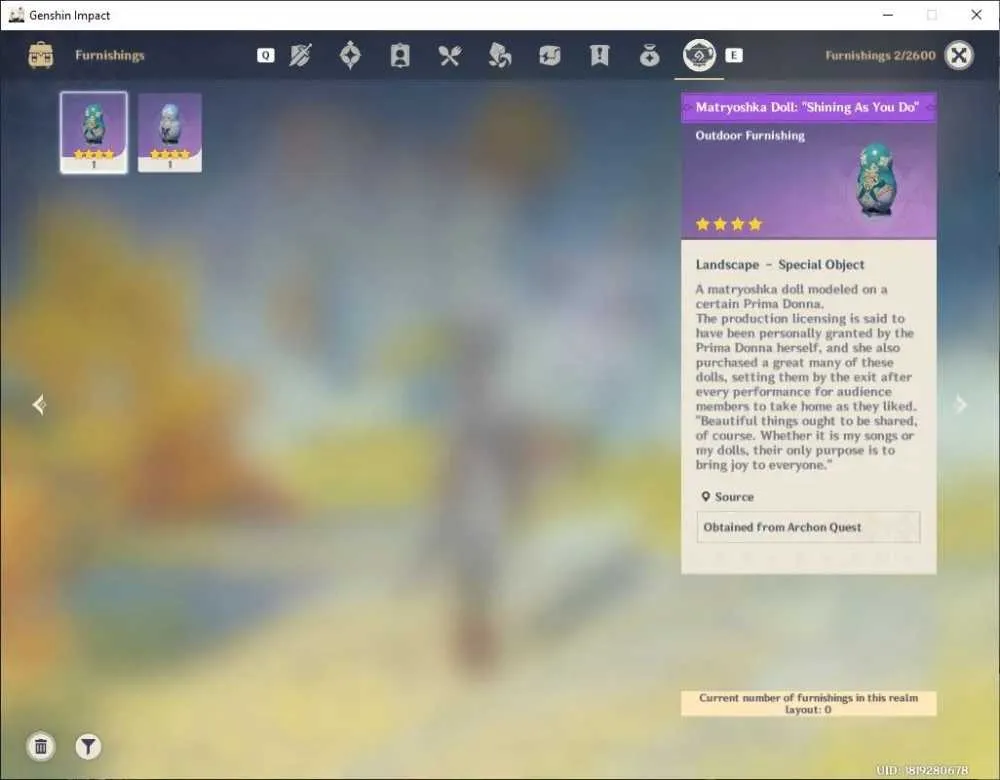Close the inventory with the X button
This screenshot has width=1000, height=780.
tap(959, 55)
